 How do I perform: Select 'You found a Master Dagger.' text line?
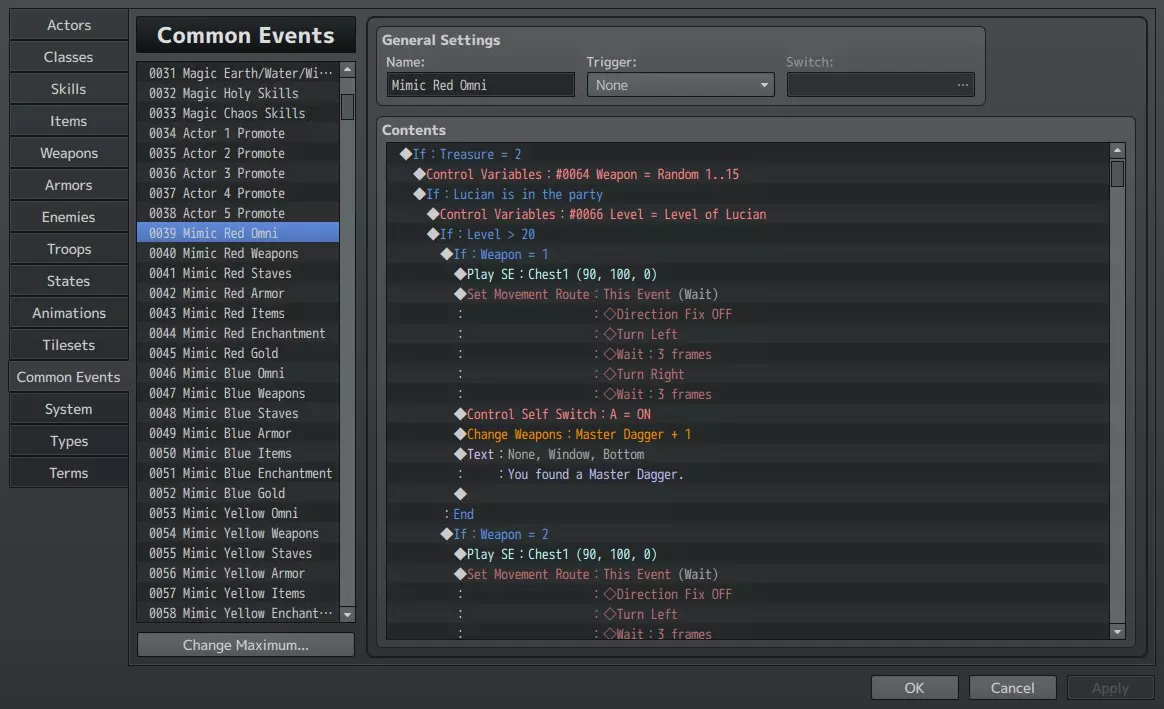(x=748, y=474)
